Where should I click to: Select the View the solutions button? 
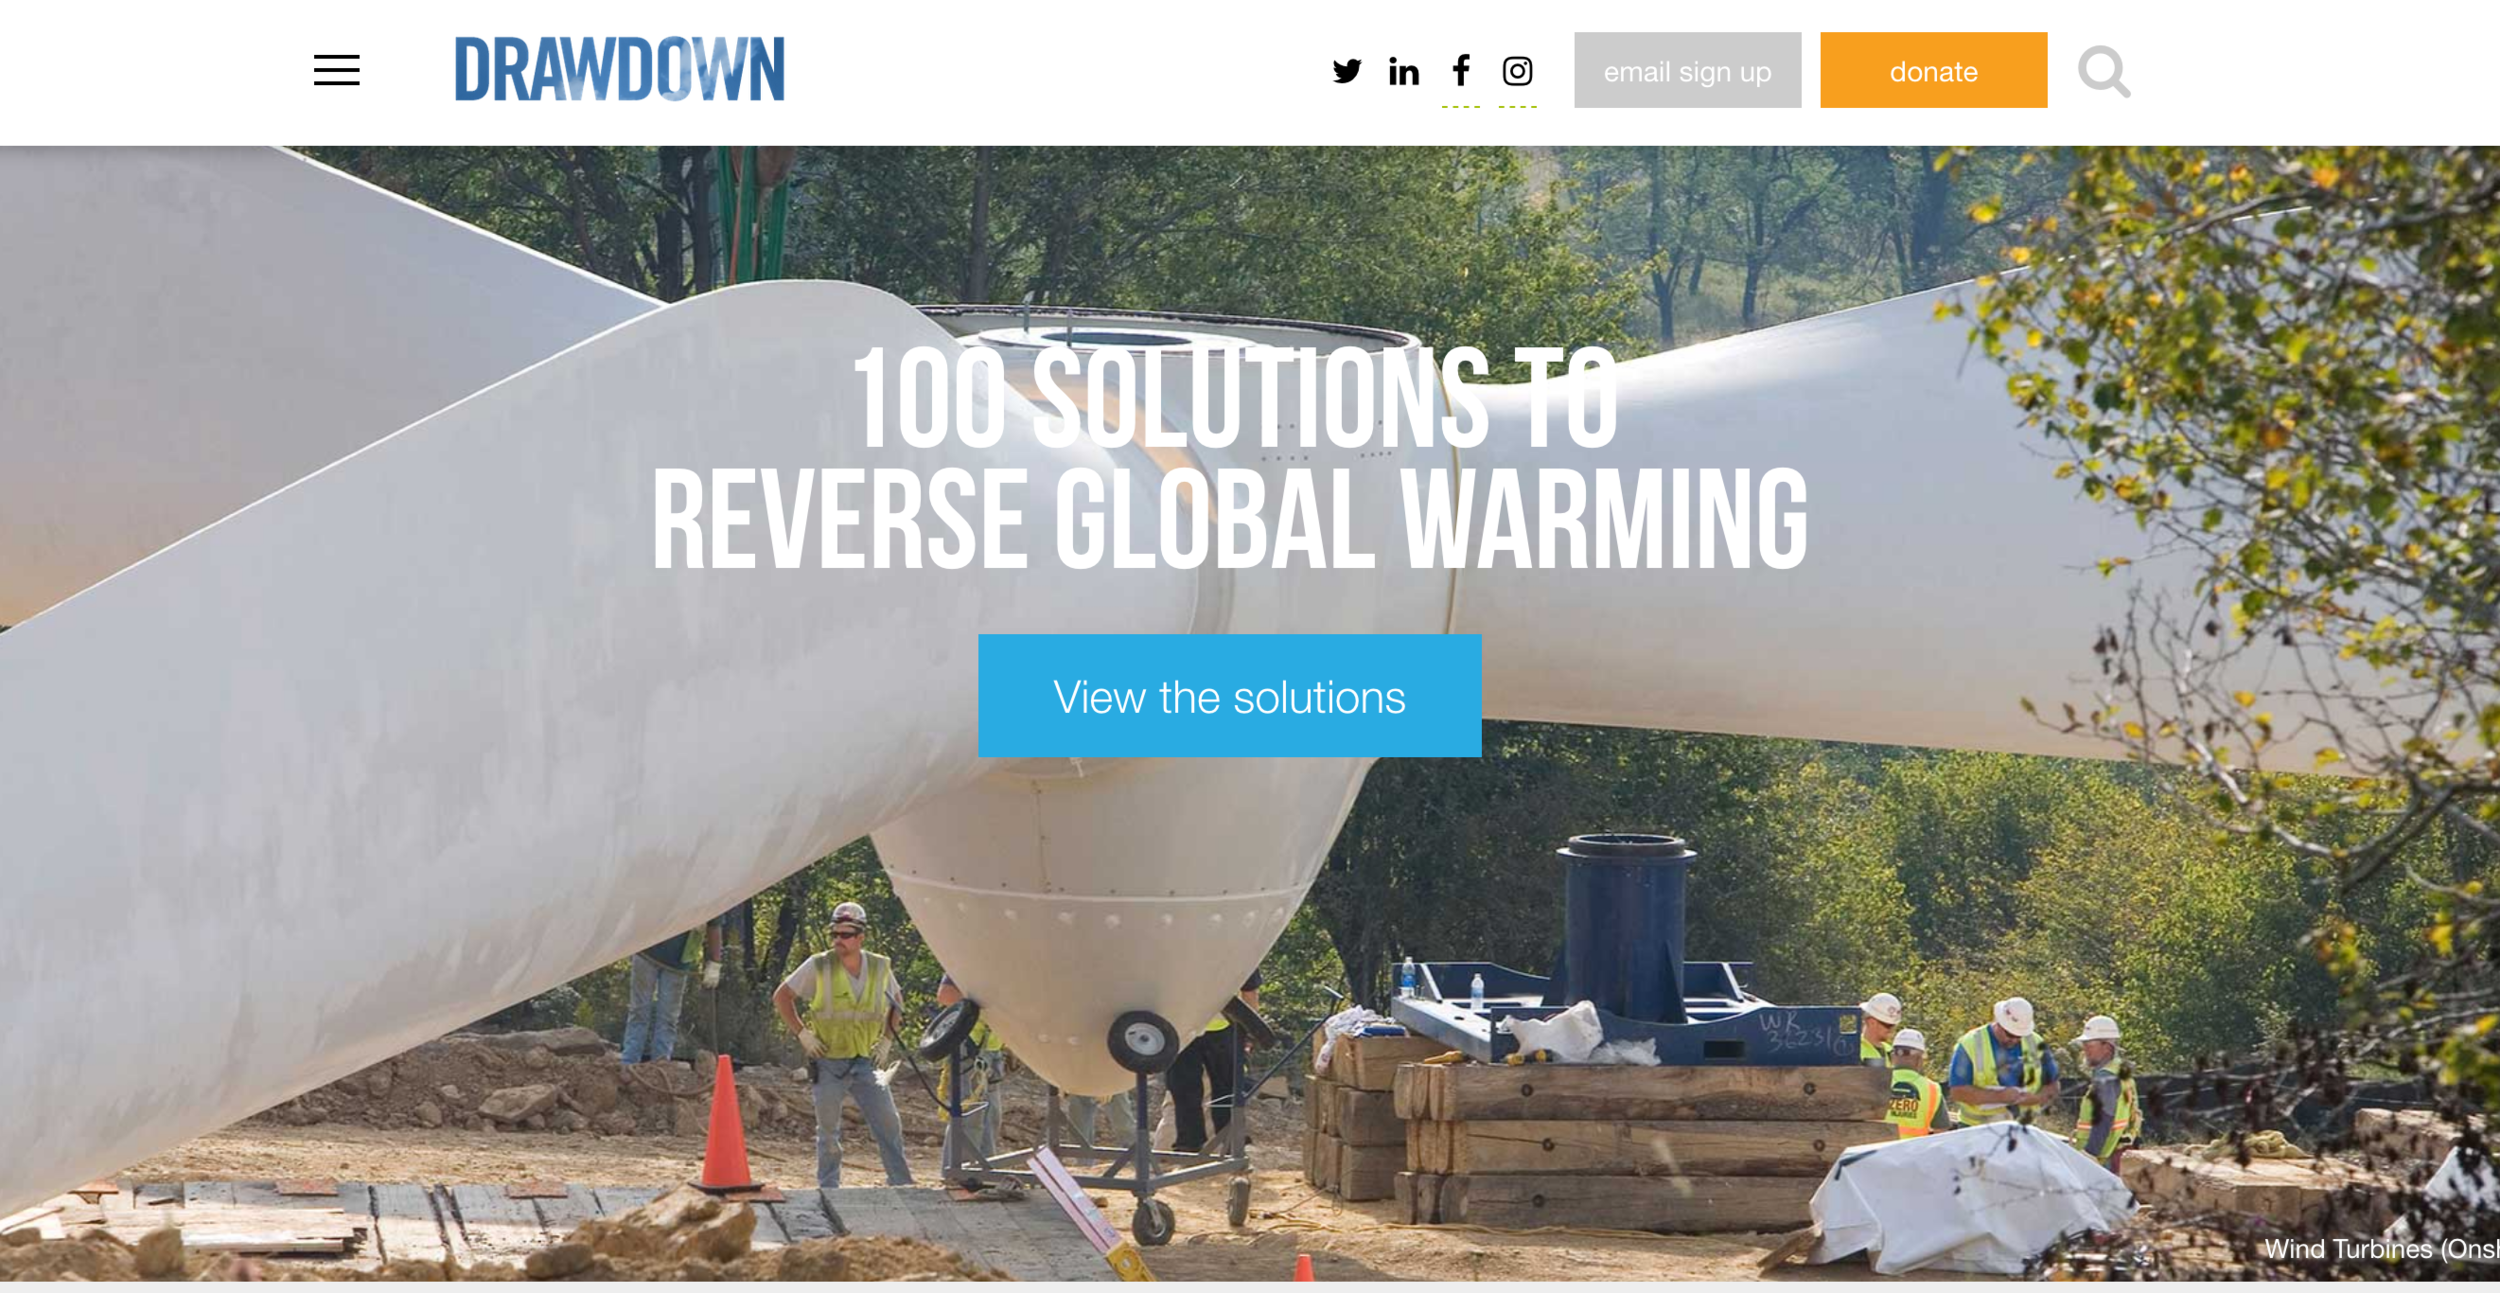click(1229, 696)
